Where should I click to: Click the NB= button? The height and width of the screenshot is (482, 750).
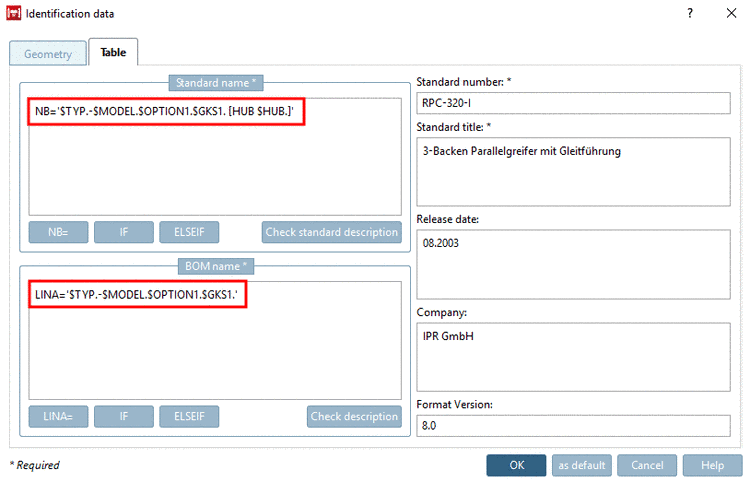point(58,232)
